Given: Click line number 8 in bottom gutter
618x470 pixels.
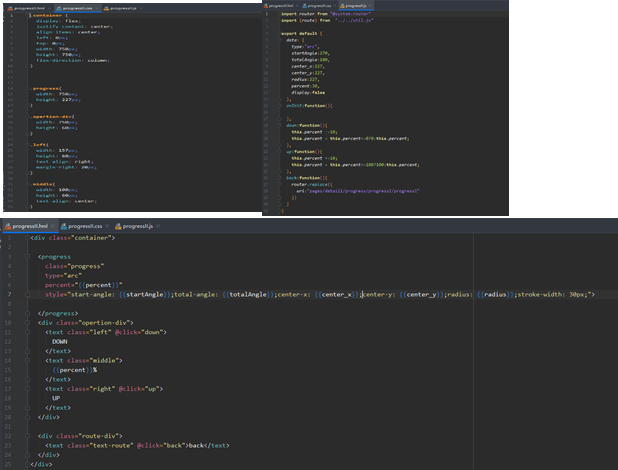Looking at the screenshot, I should (9, 304).
